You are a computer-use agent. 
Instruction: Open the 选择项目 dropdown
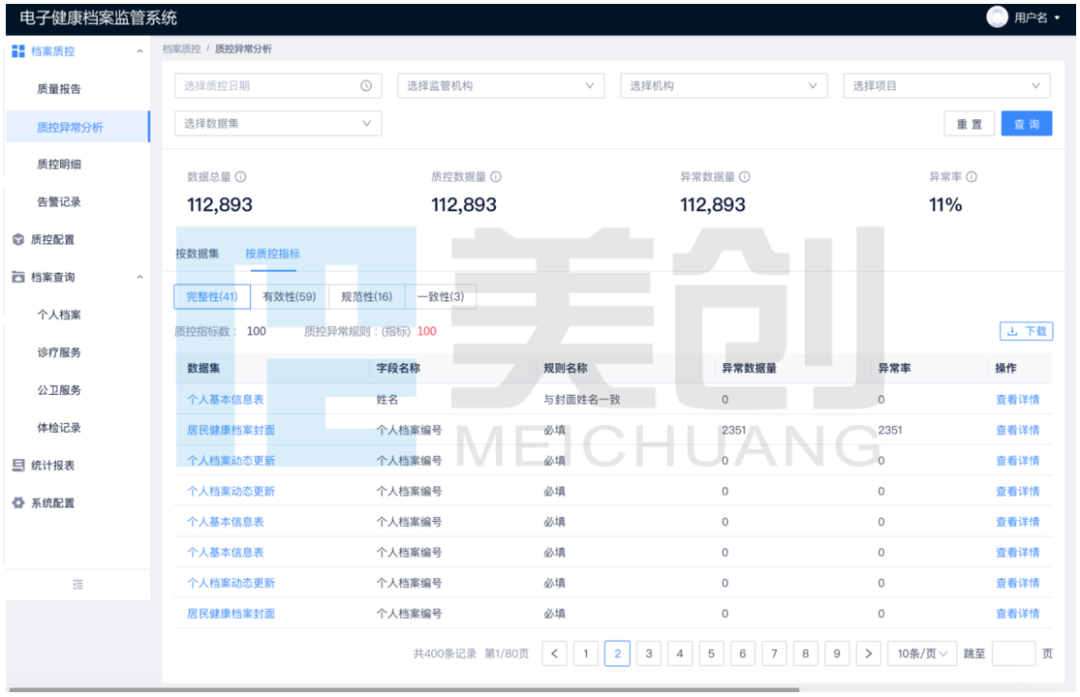point(947,85)
